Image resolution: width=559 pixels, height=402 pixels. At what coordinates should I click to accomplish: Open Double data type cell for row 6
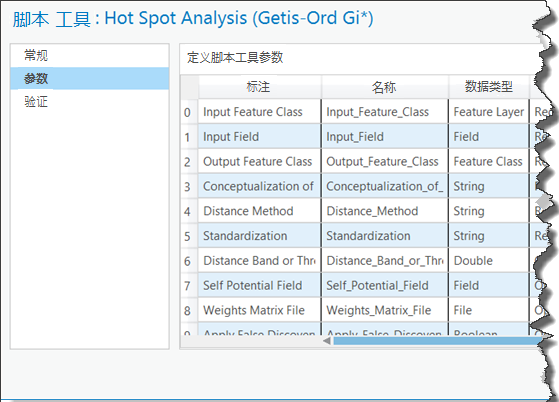[489, 261]
